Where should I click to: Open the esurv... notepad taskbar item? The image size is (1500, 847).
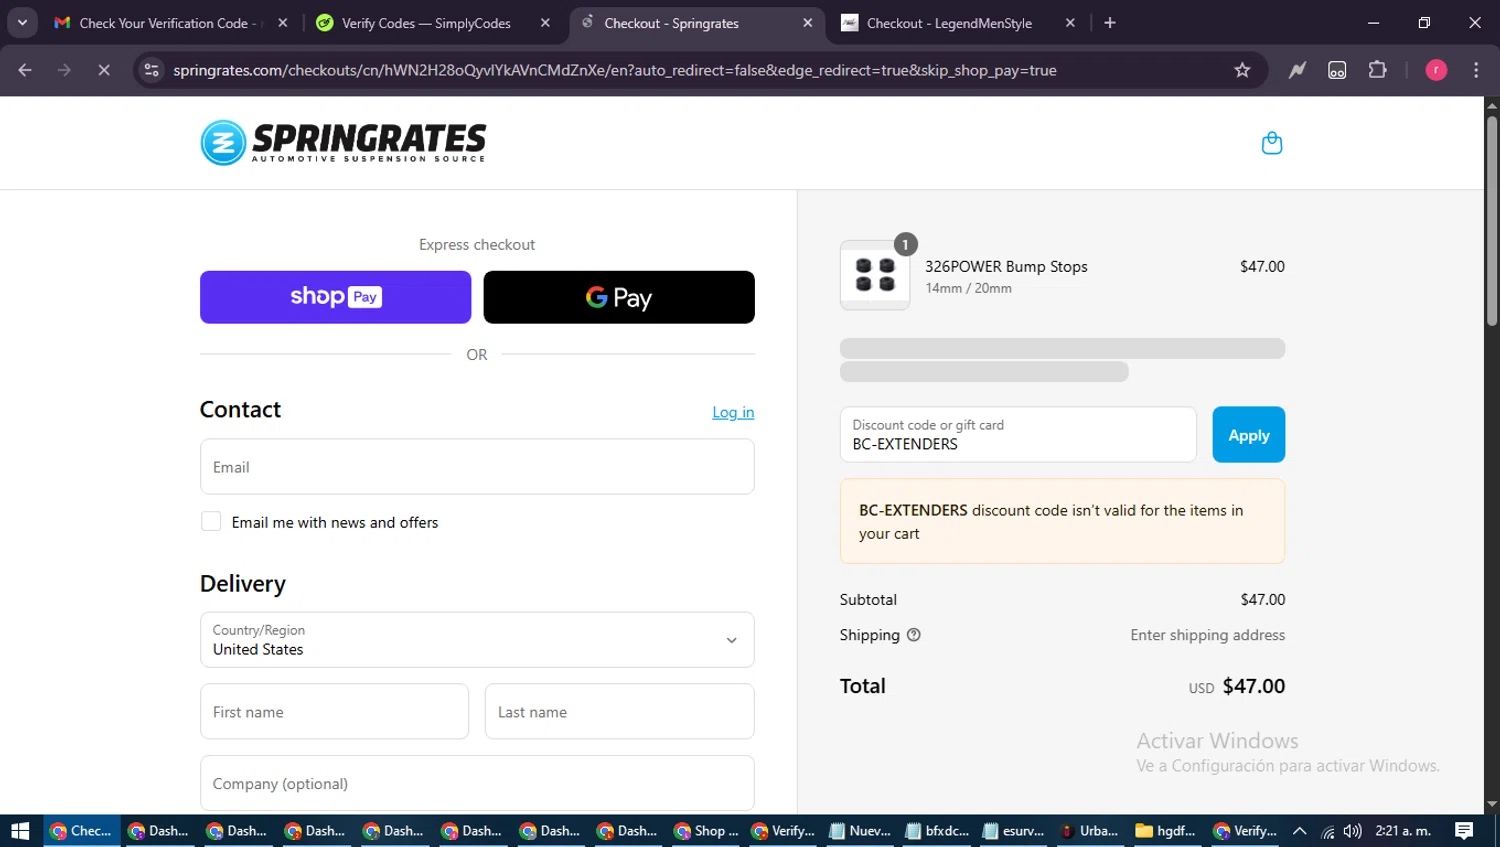[x=1013, y=831]
